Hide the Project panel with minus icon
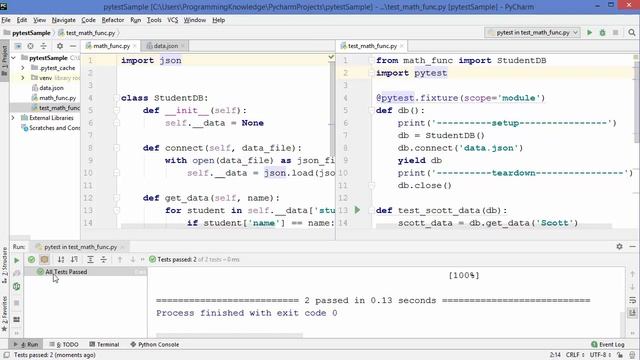The image size is (640, 360). click(x=73, y=46)
